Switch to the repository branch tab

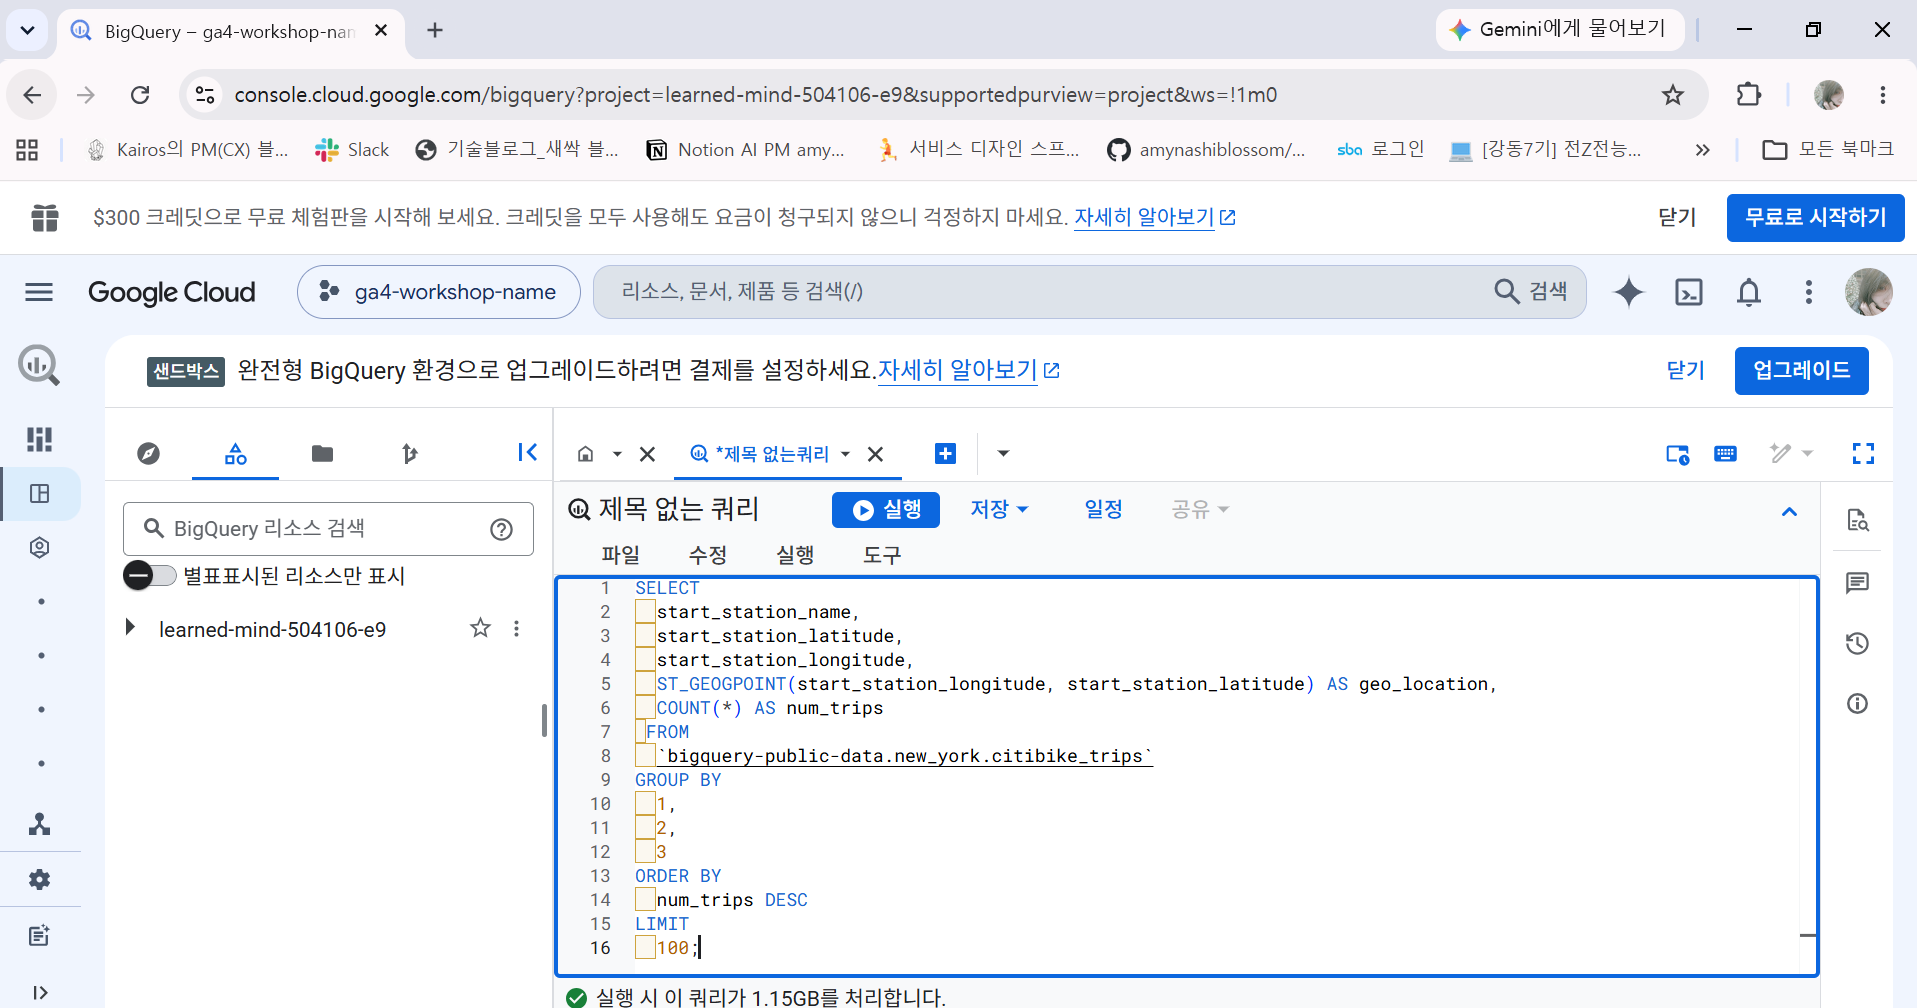tap(409, 454)
